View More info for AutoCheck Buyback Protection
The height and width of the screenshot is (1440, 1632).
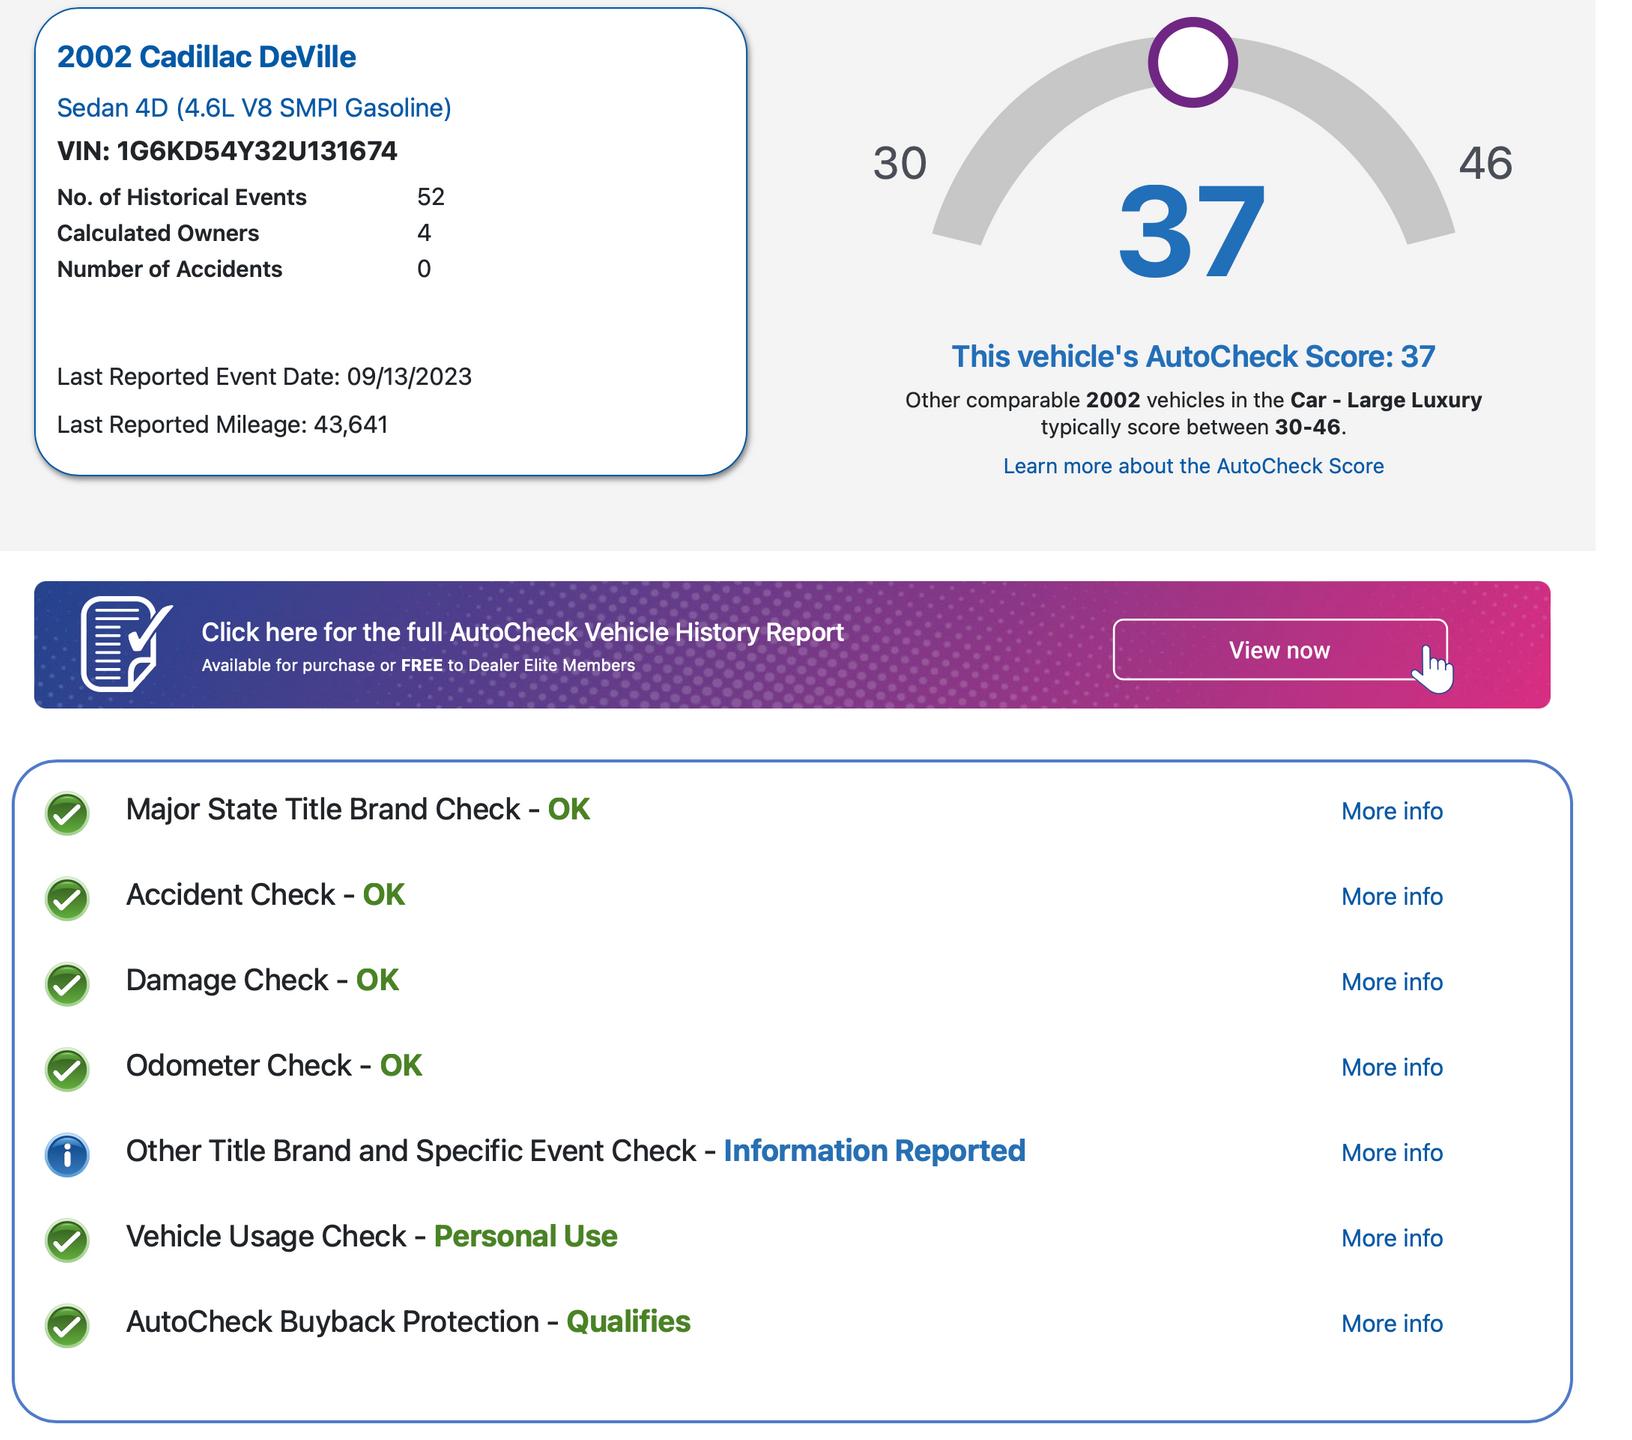click(x=1391, y=1324)
